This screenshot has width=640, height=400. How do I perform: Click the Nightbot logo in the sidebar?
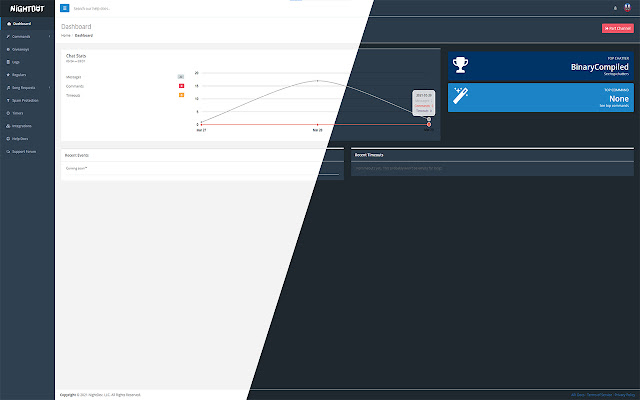27,8
